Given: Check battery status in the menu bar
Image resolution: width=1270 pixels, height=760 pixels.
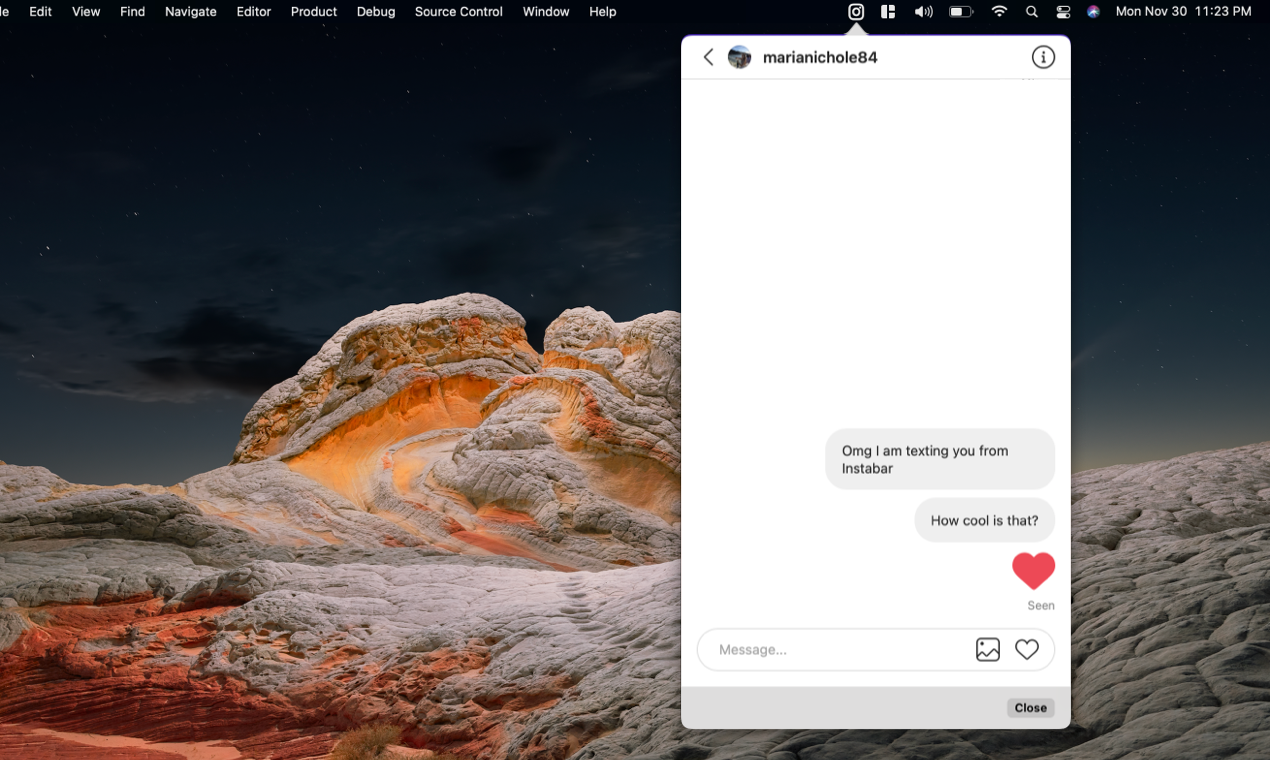Looking at the screenshot, I should click(961, 11).
